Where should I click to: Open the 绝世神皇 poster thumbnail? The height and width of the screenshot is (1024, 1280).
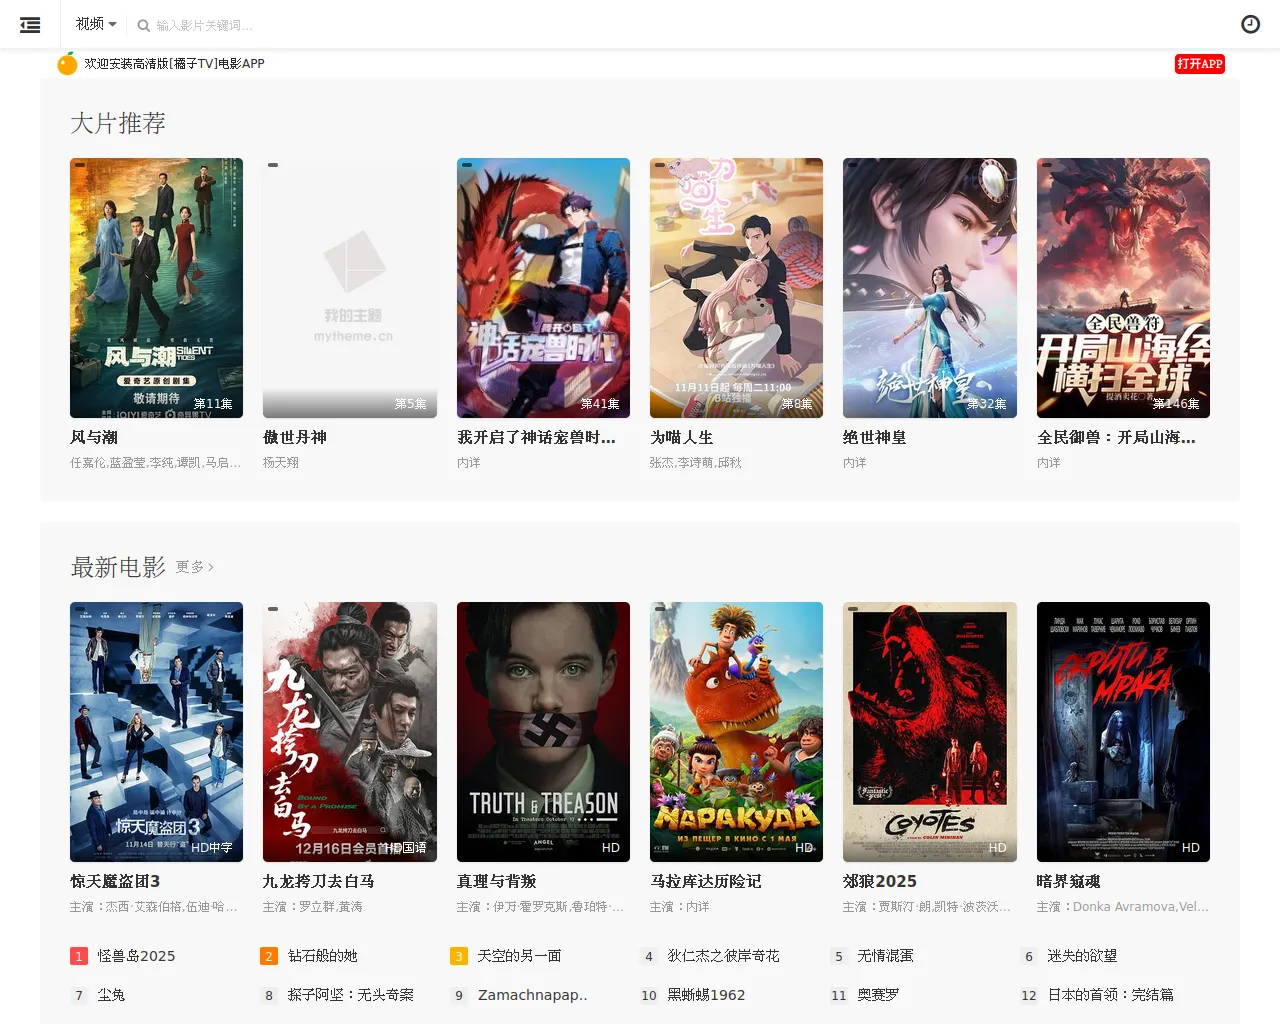(x=930, y=288)
